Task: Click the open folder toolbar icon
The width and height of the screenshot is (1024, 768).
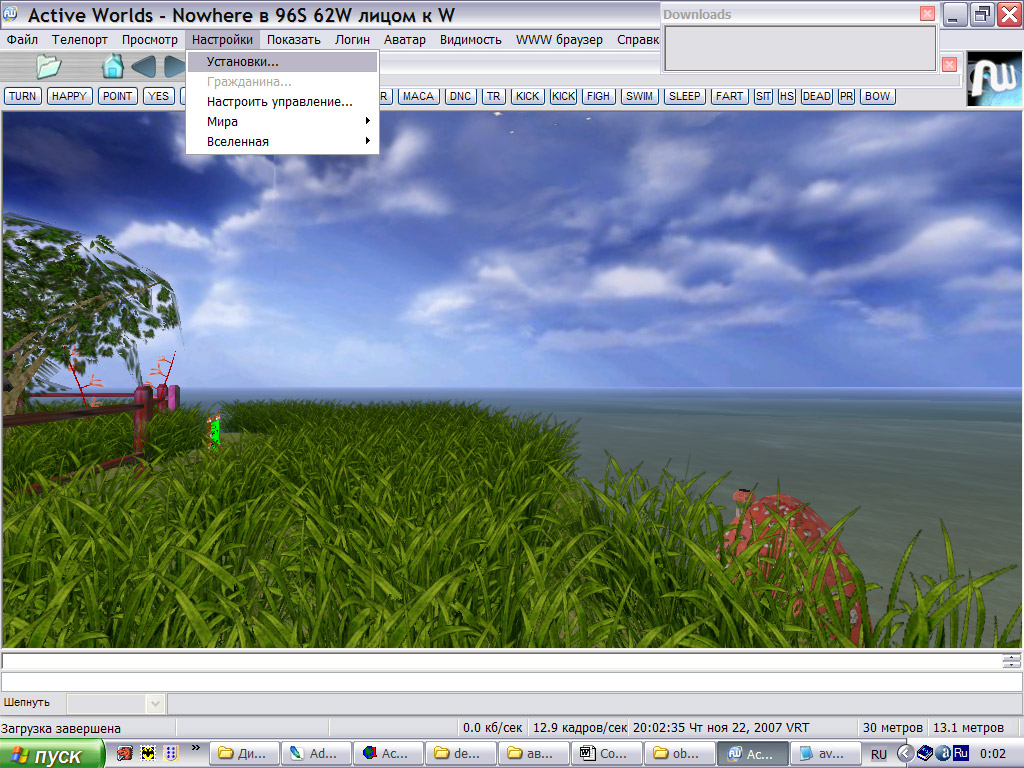Action: click(x=48, y=66)
